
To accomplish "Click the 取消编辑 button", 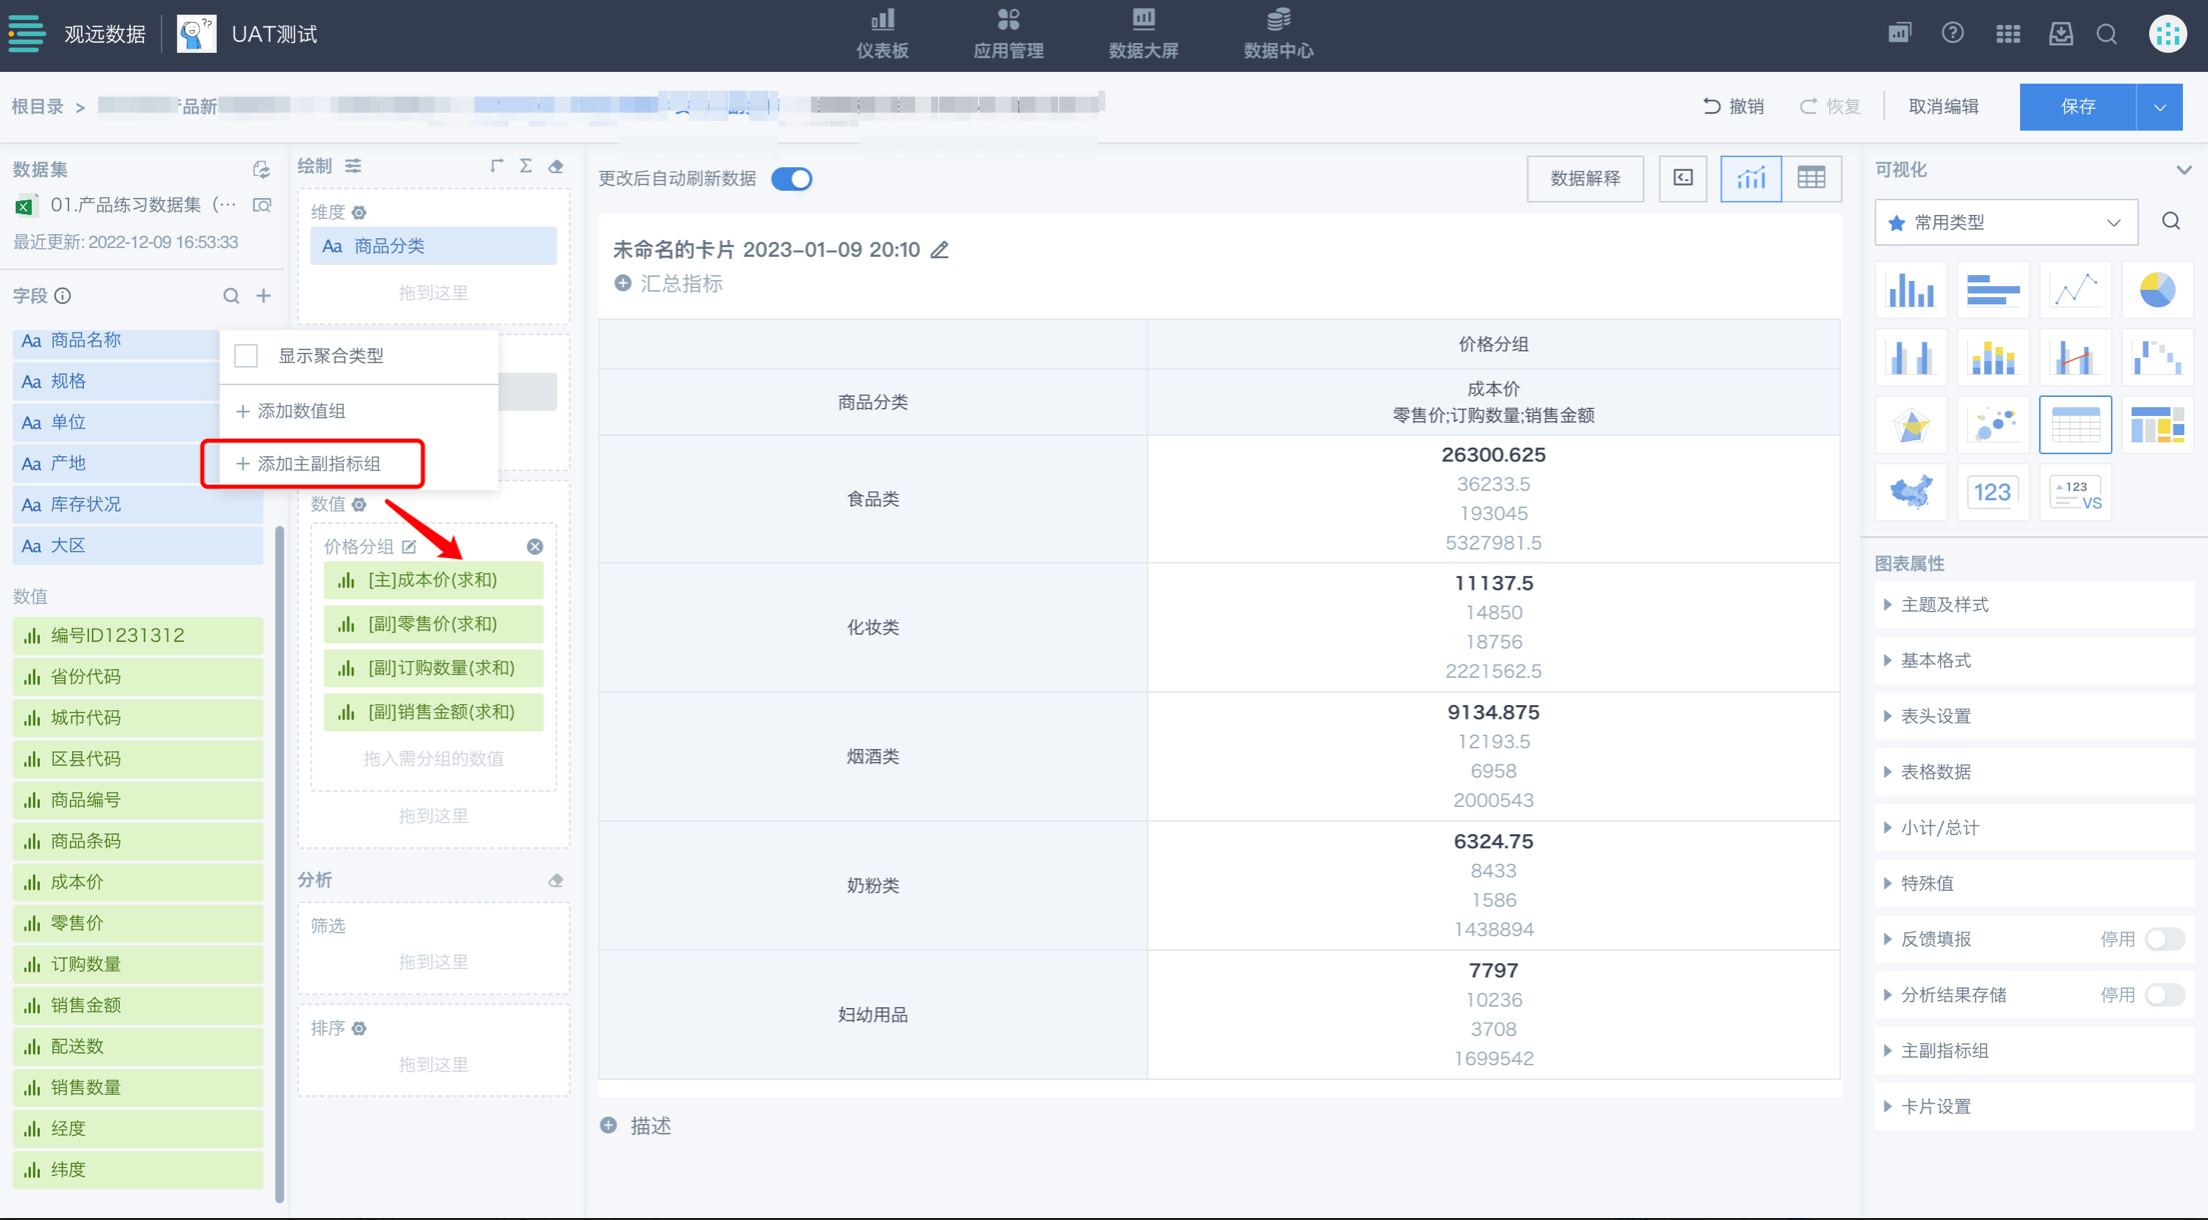I will [1943, 106].
